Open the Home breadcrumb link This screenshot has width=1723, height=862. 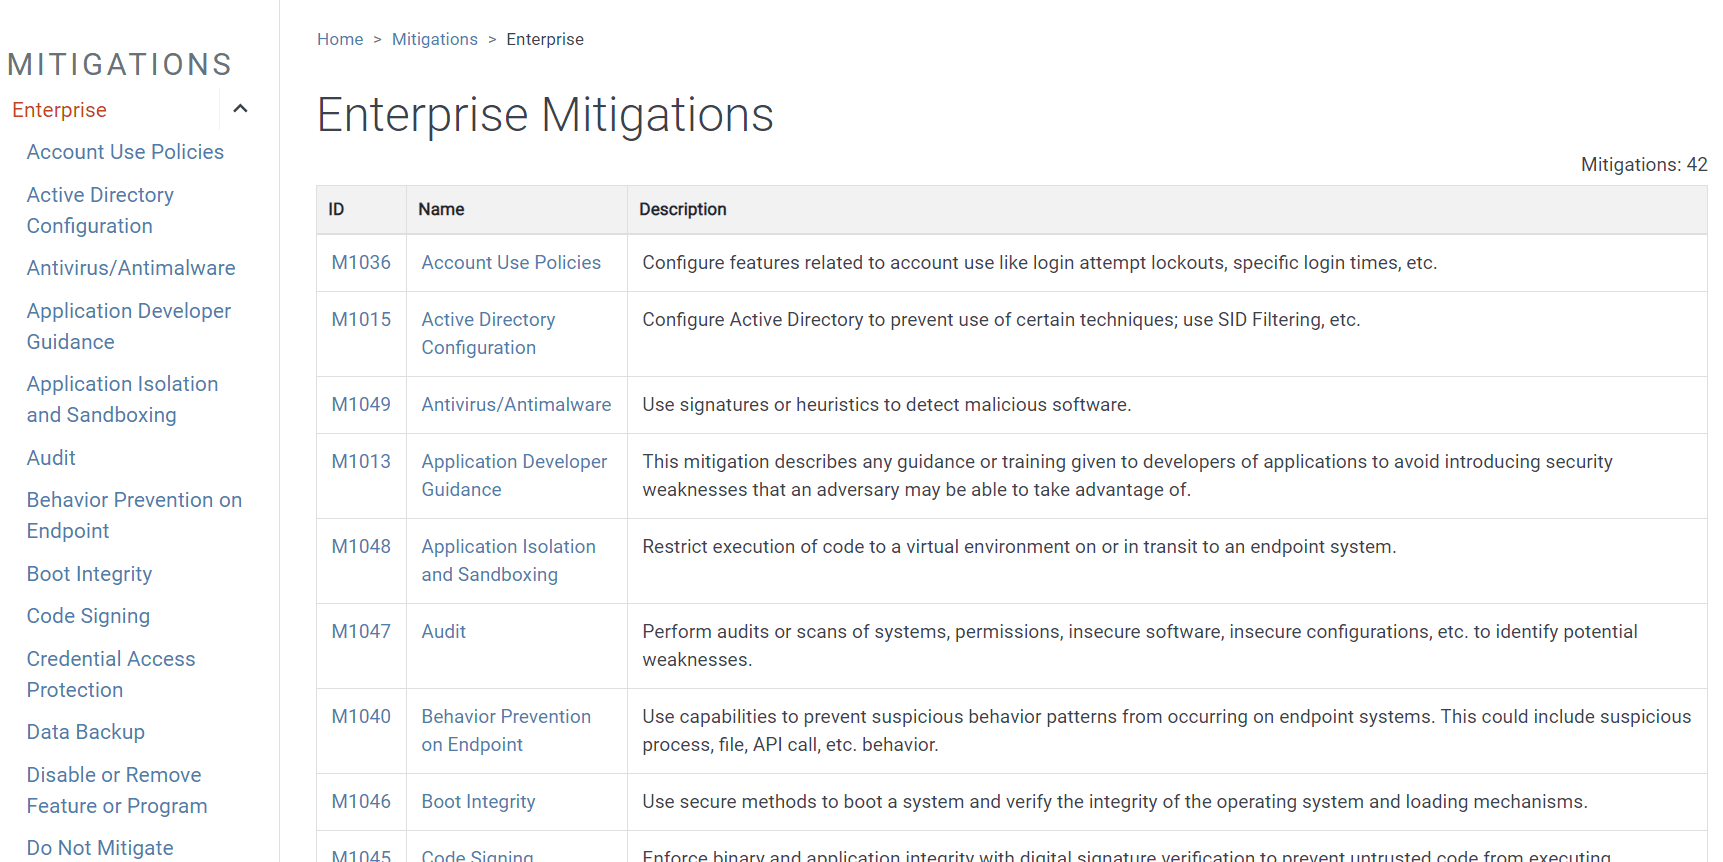pyautogui.click(x=340, y=39)
